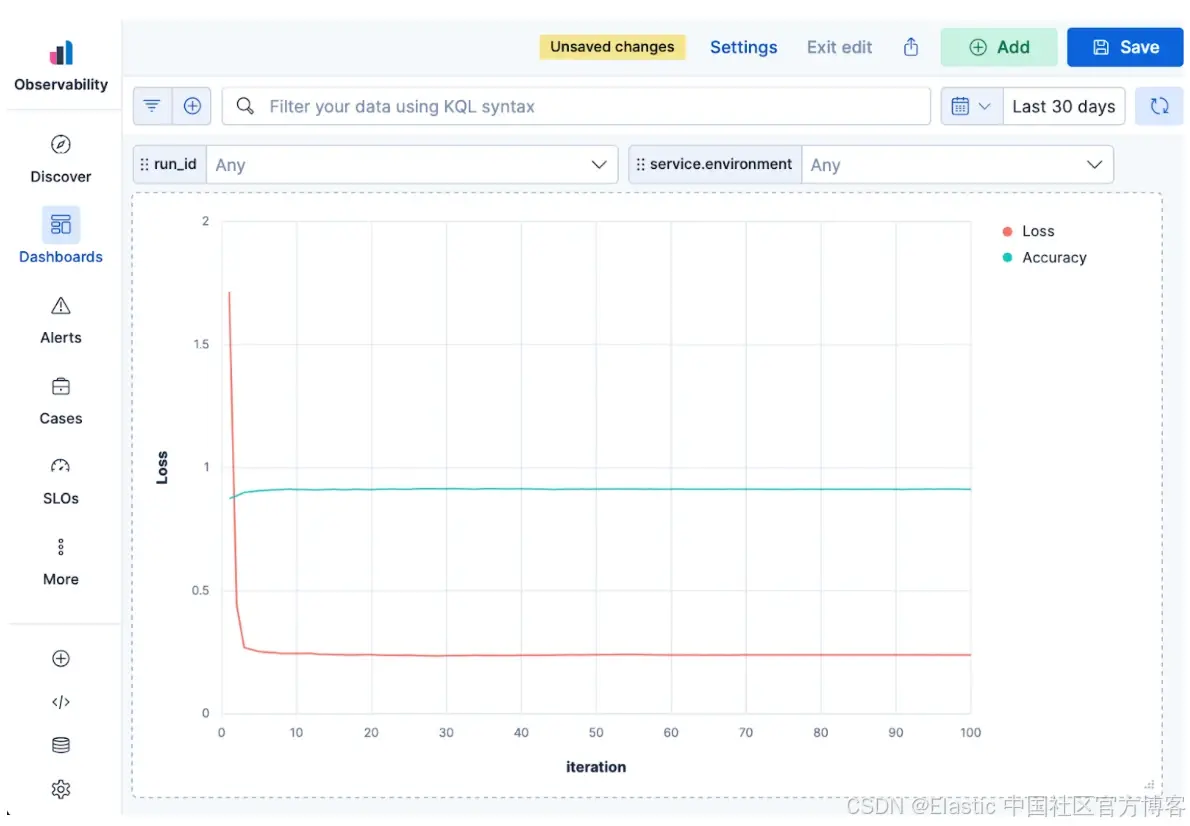Click the x-axis tick label 50
Image resolution: width=1190 pixels, height=826 pixels.
pos(596,733)
